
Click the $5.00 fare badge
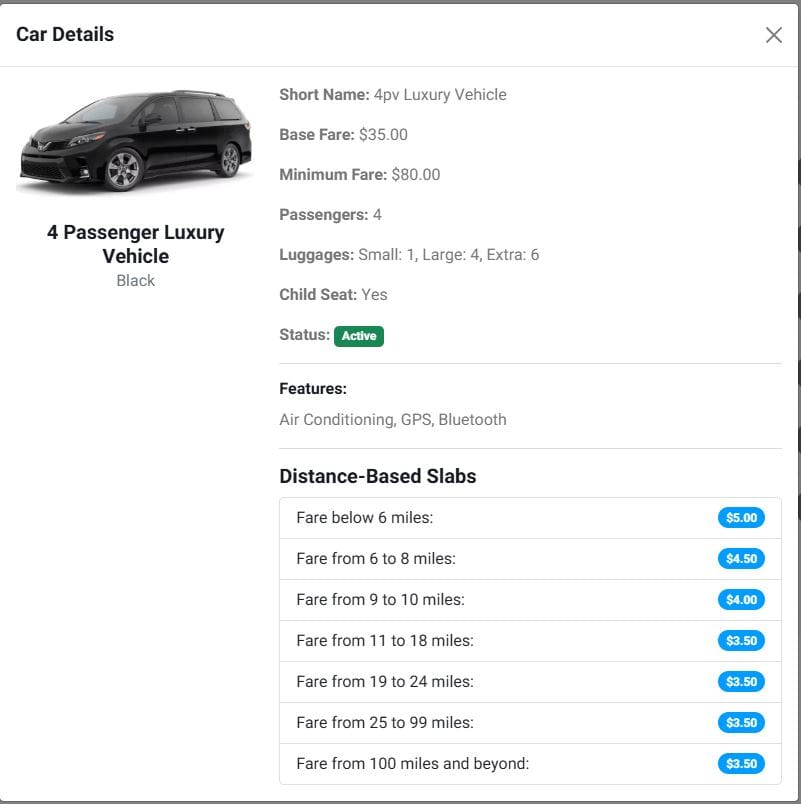(x=741, y=518)
